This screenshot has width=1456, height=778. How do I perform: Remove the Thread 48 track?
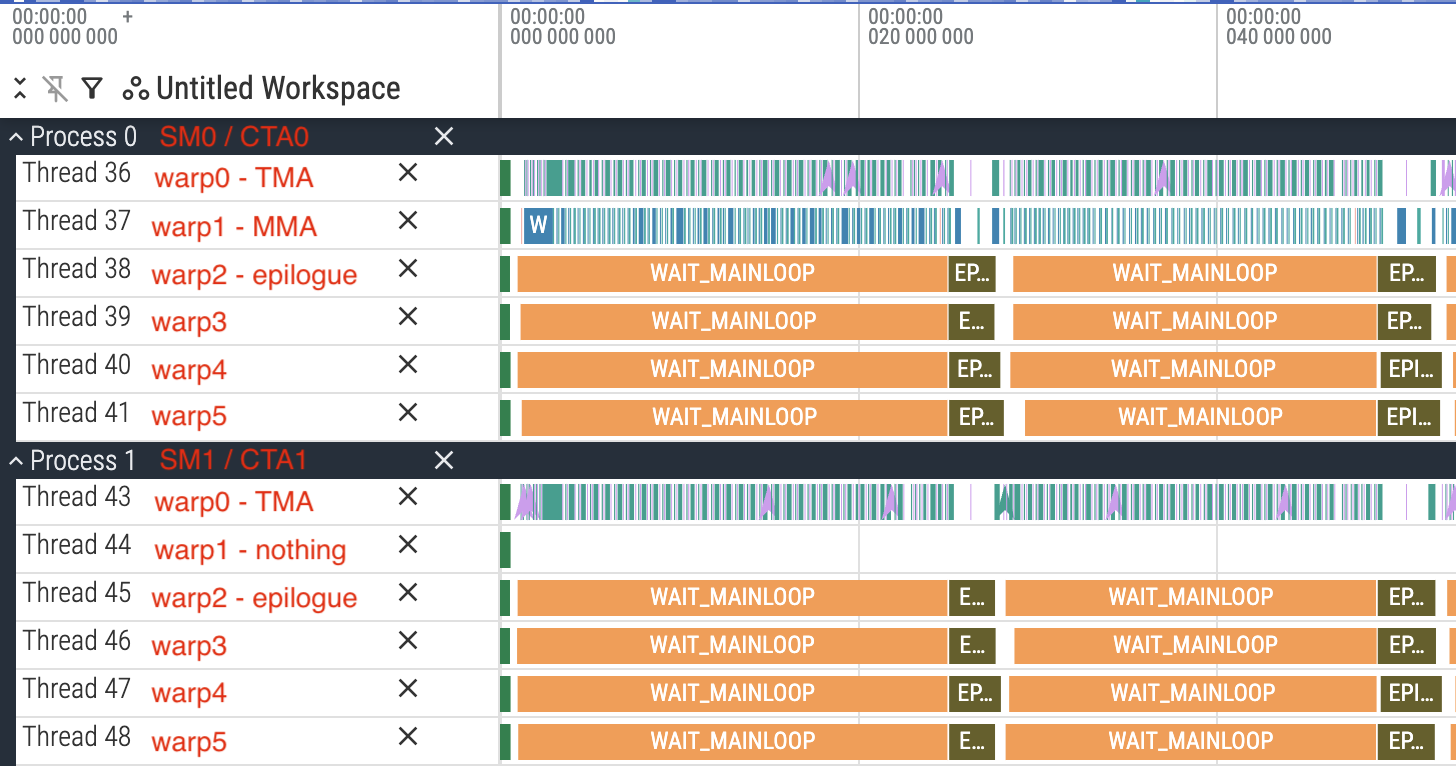pyautogui.click(x=408, y=737)
